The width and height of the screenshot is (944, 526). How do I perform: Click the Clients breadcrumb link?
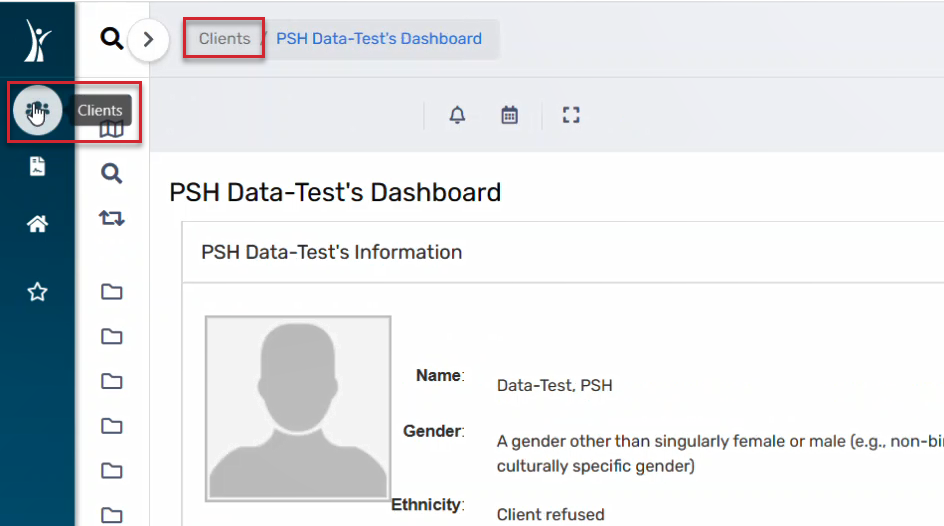(225, 39)
